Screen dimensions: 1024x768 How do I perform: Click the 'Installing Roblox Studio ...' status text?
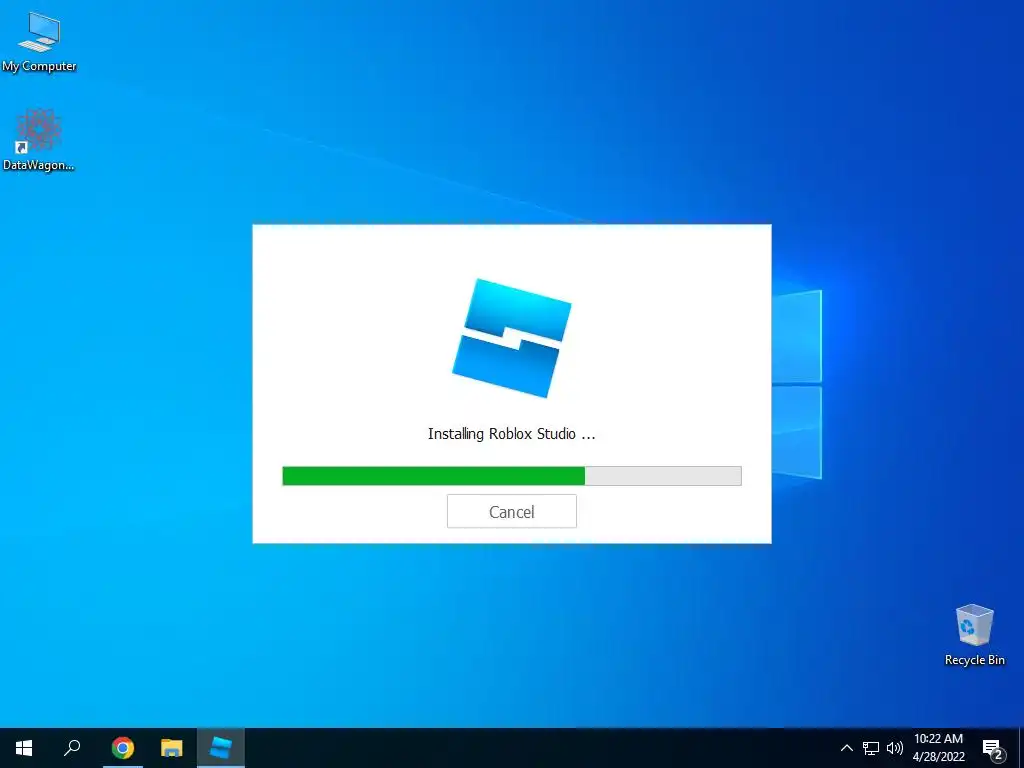tap(511, 434)
